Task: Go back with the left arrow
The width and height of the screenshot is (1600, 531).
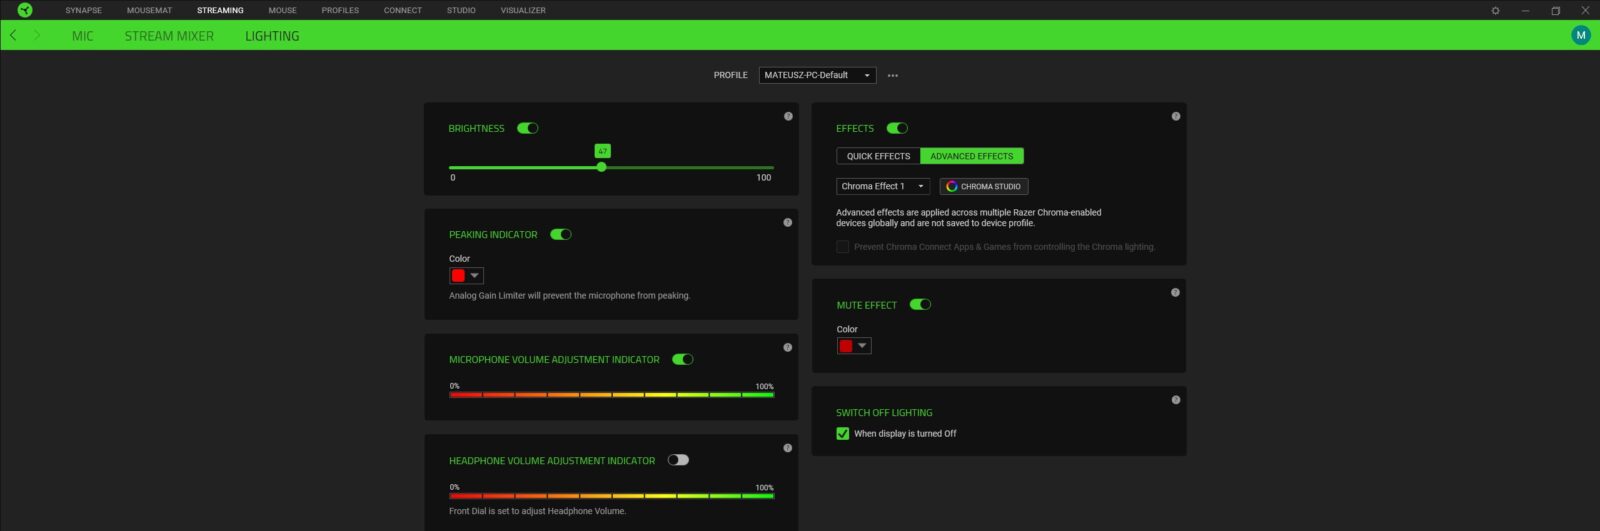Action: point(13,35)
